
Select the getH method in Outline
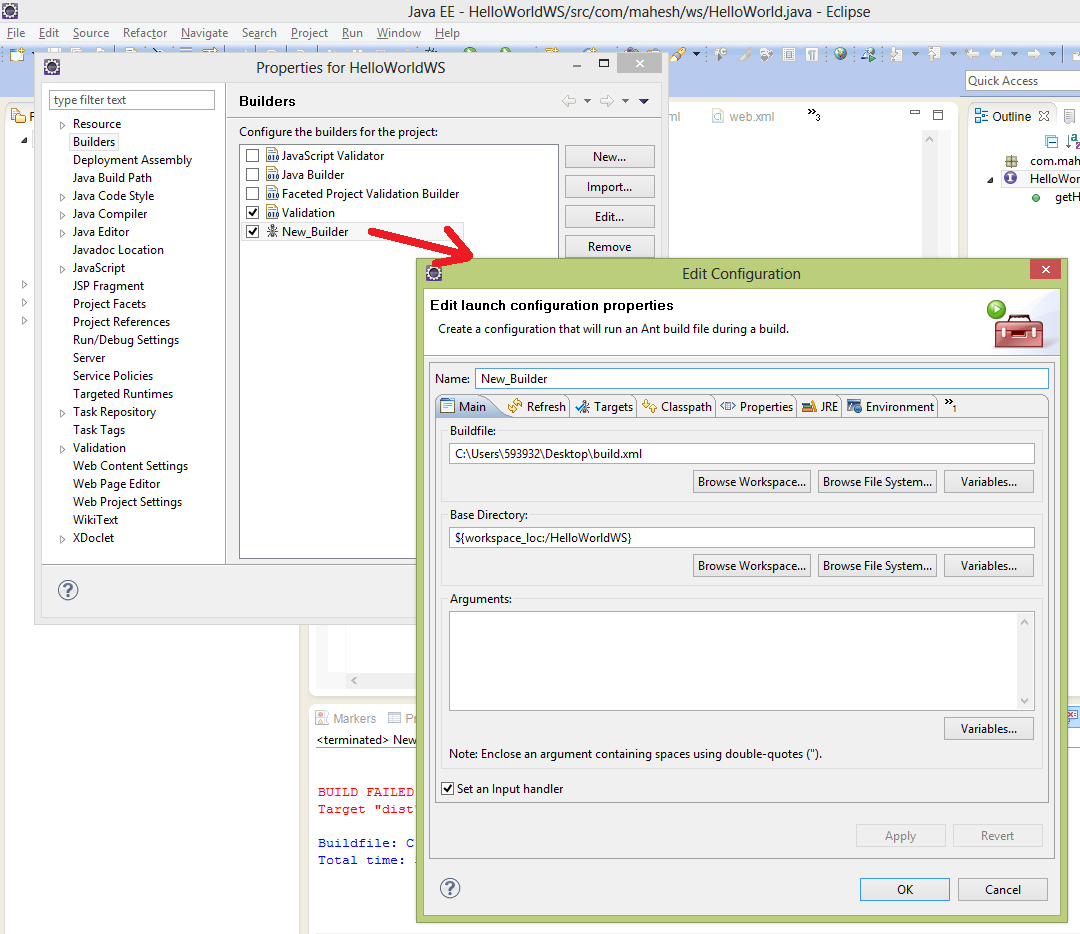point(1067,197)
